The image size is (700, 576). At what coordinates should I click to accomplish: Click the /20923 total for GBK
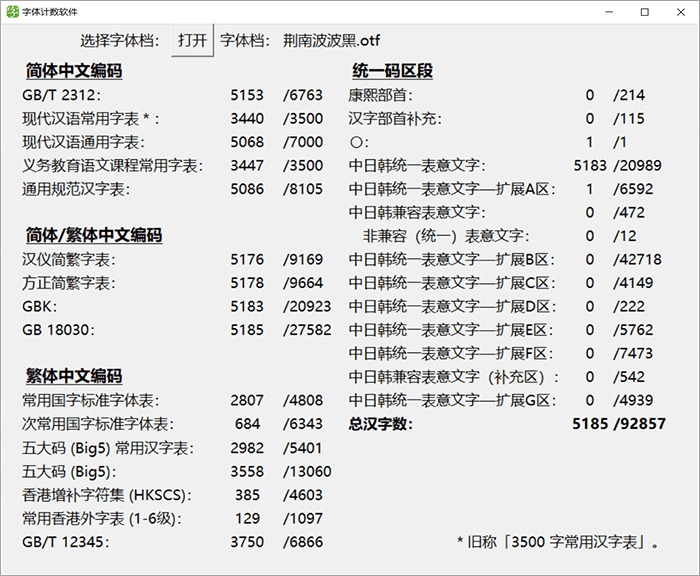[307, 307]
